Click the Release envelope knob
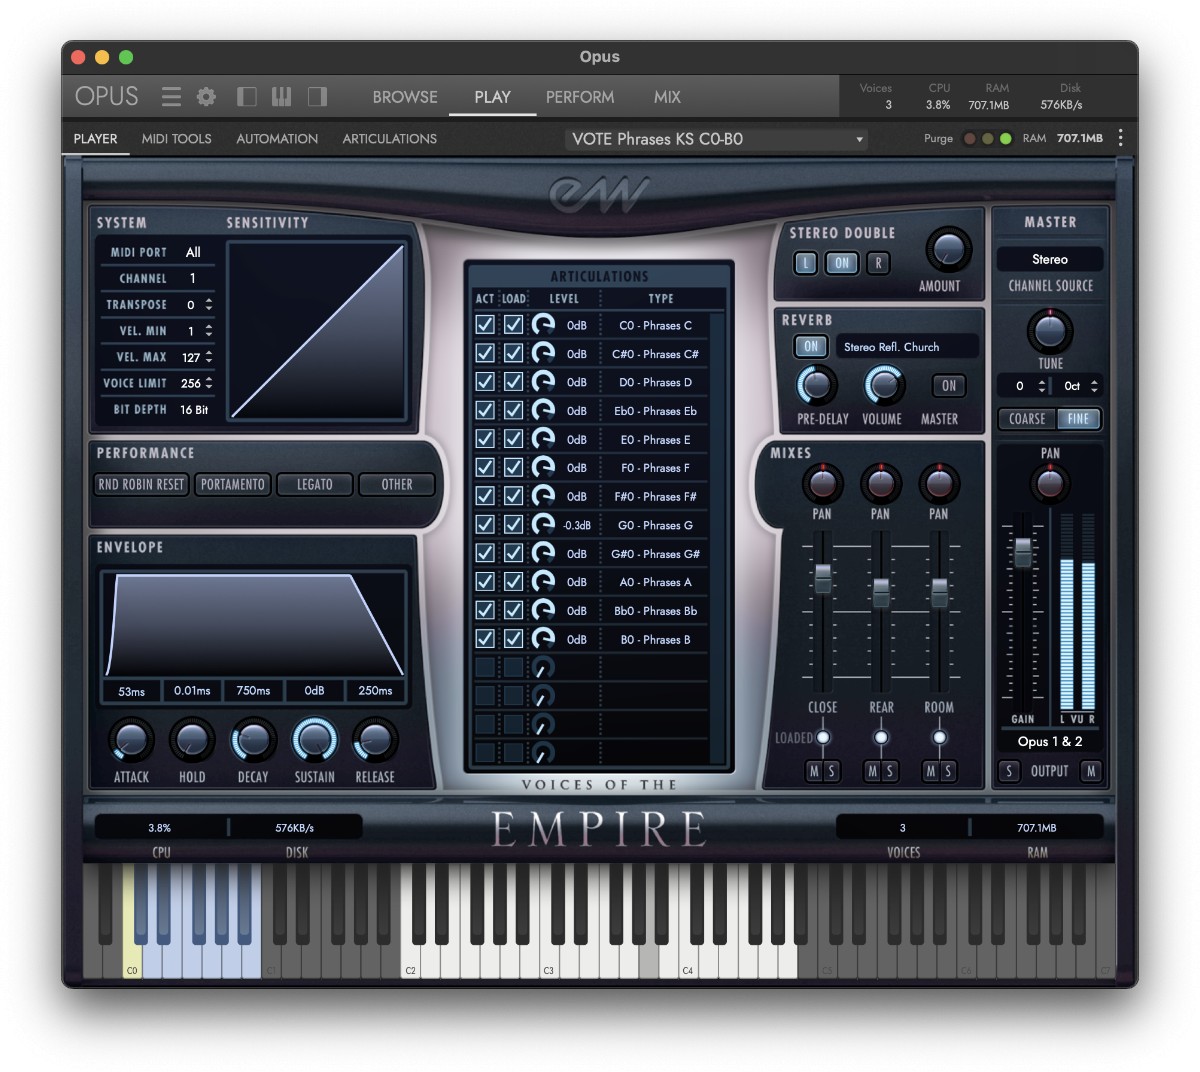 (375, 741)
